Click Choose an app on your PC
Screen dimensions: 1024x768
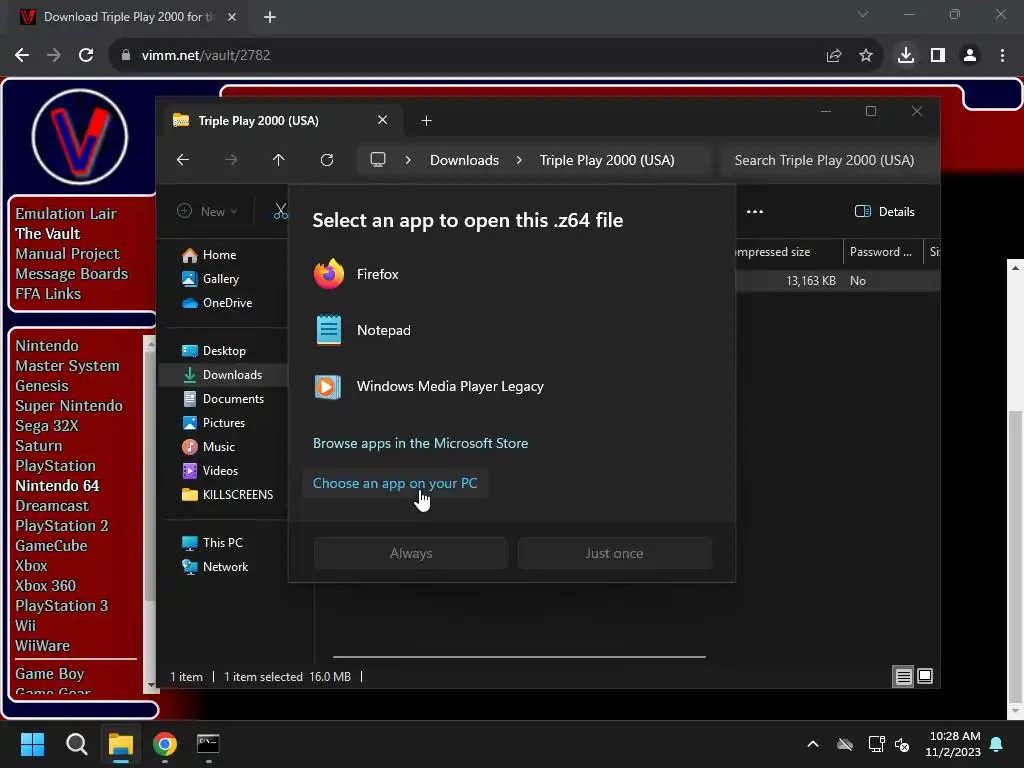tap(394, 483)
